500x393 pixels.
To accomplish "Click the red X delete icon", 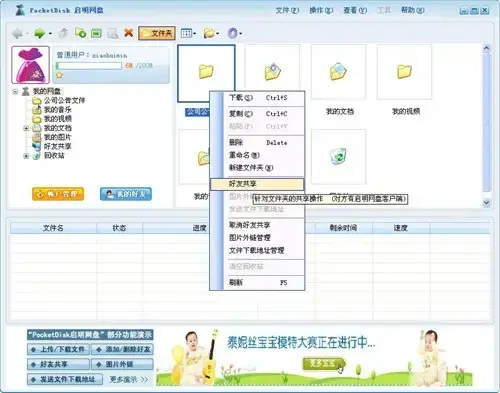I will [x=129, y=33].
